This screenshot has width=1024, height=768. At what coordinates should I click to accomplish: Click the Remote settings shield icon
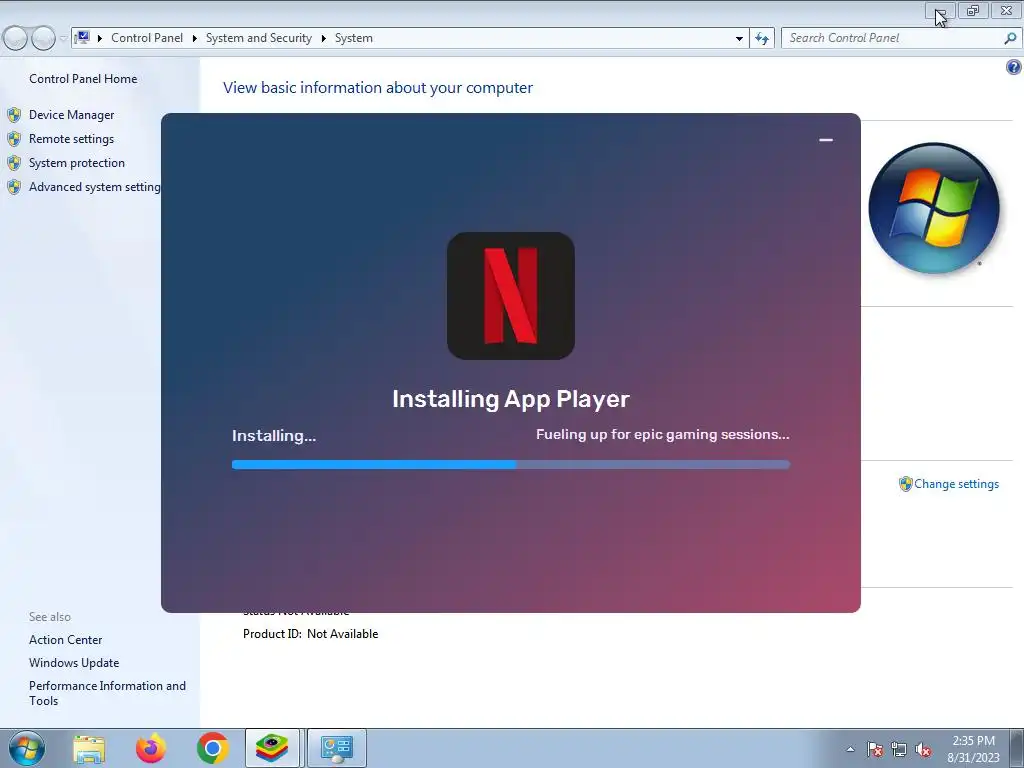[x=14, y=139]
